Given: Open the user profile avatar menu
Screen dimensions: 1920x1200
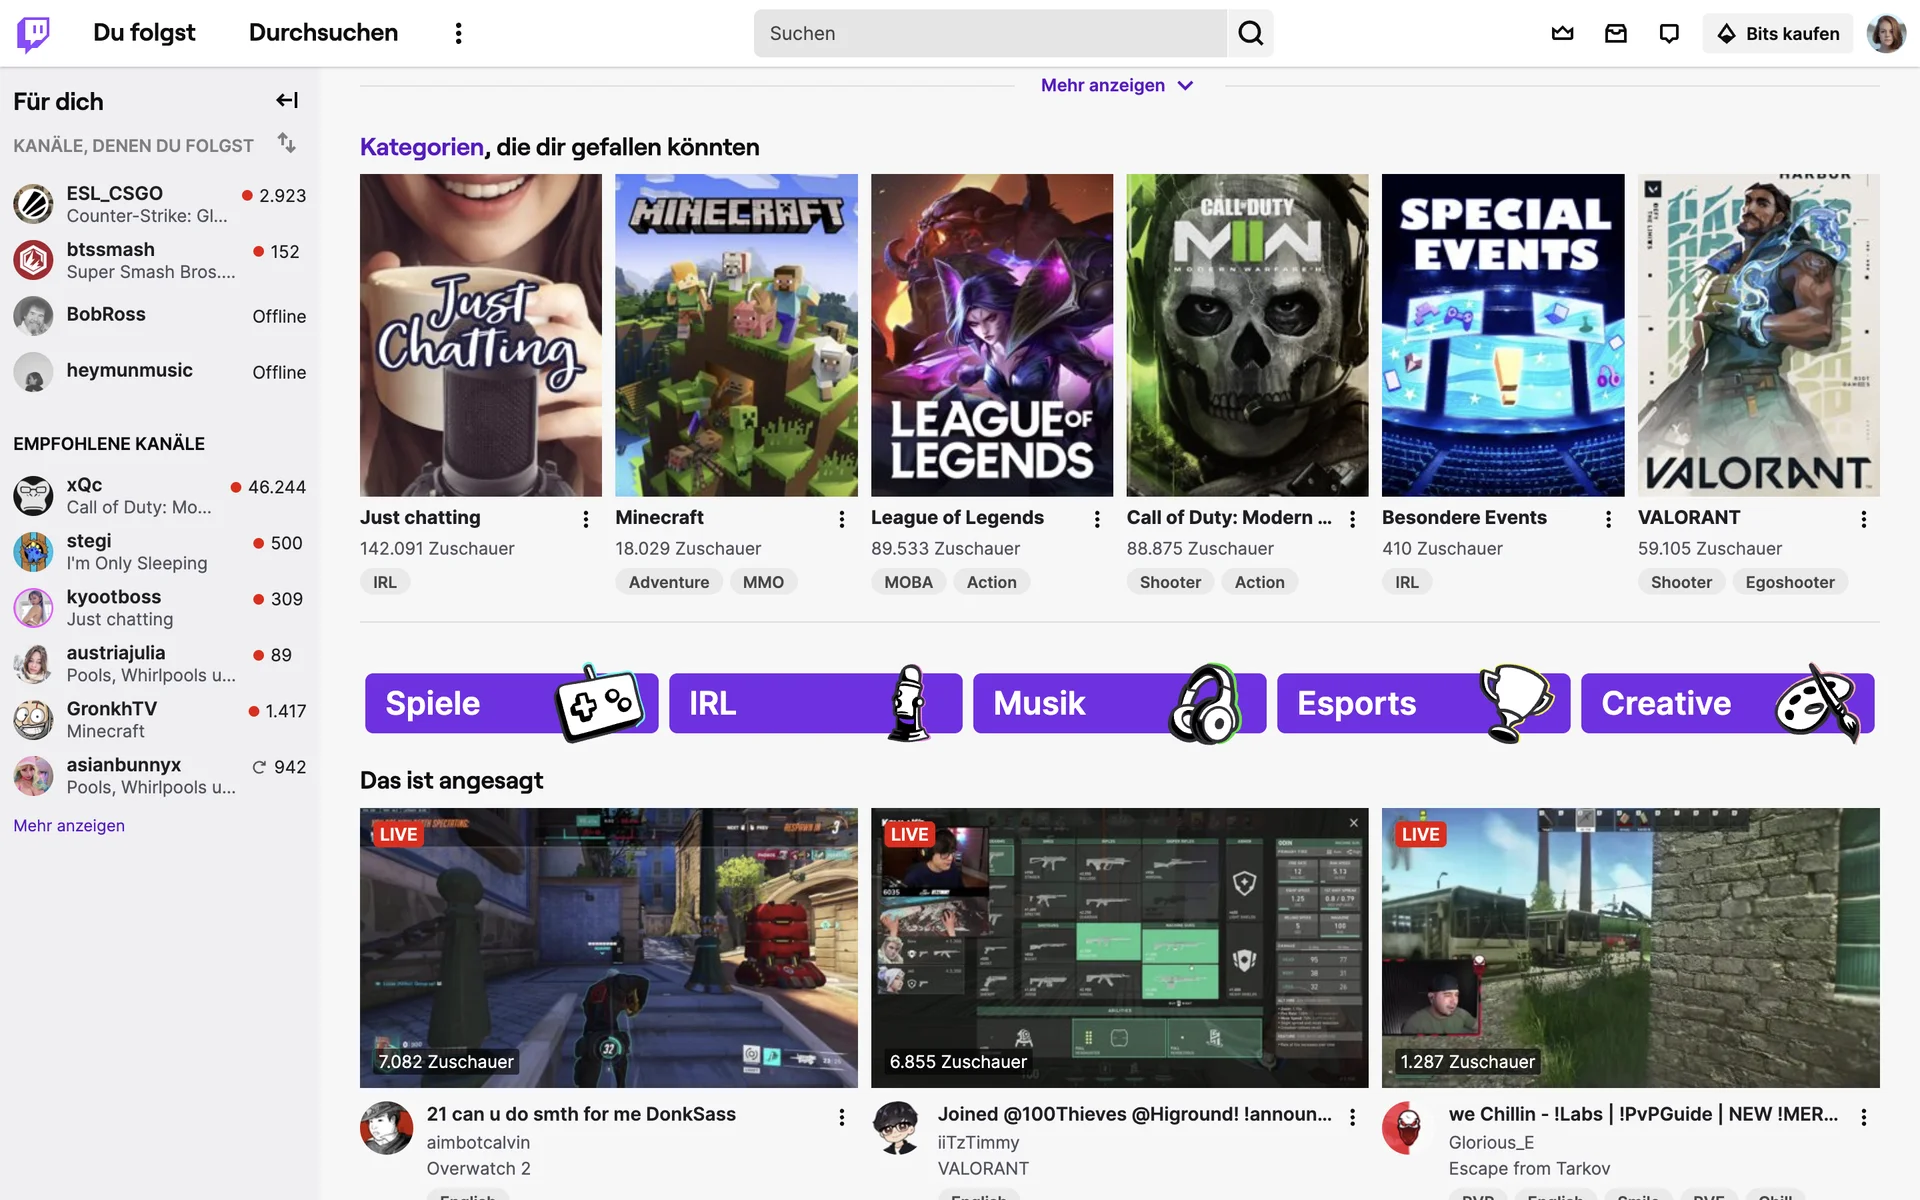Looking at the screenshot, I should (1885, 33).
